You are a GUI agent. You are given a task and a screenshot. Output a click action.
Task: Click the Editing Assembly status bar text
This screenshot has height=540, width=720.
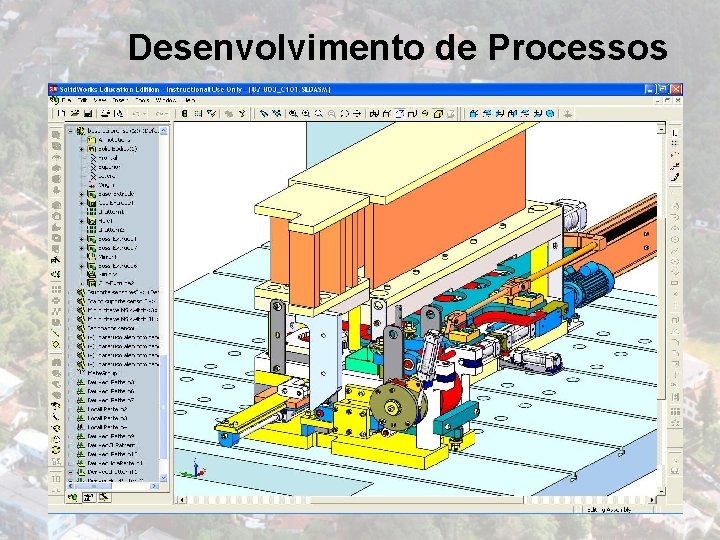point(609,510)
